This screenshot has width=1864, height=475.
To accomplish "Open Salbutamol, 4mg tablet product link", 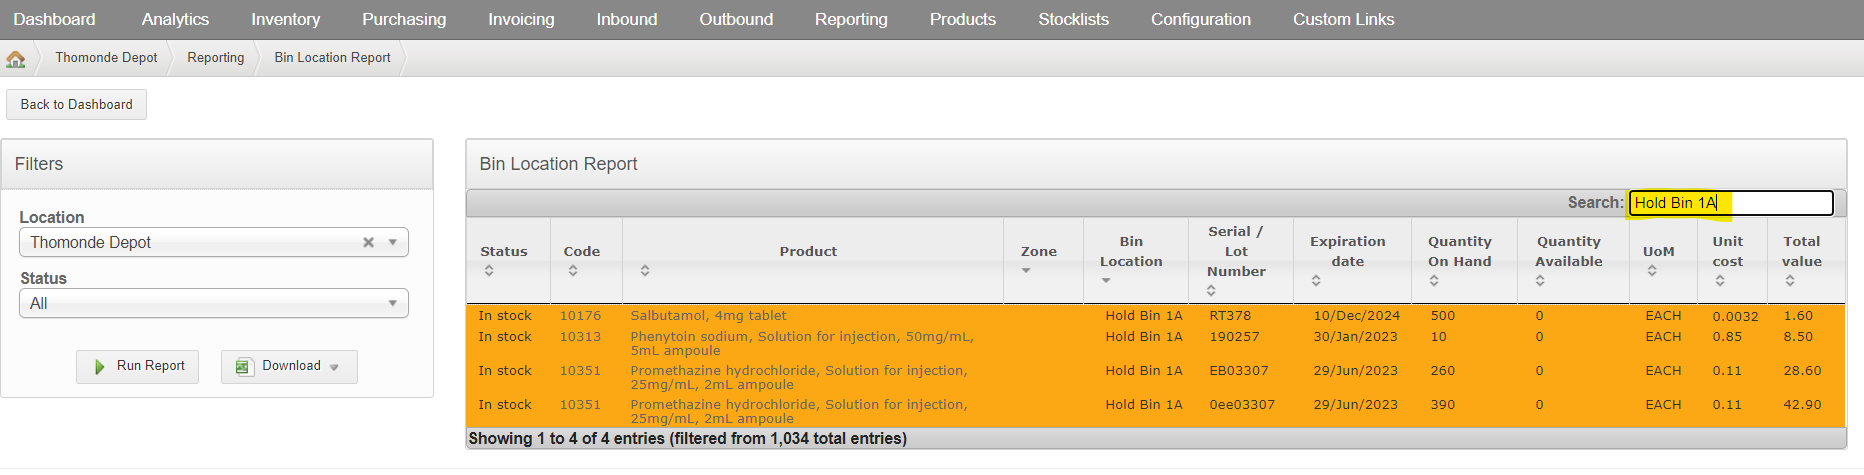I will (708, 316).
